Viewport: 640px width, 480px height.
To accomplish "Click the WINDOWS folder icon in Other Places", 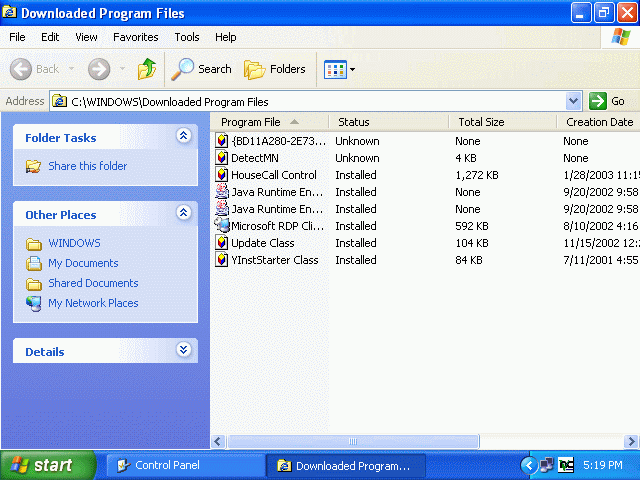I will click(x=34, y=244).
